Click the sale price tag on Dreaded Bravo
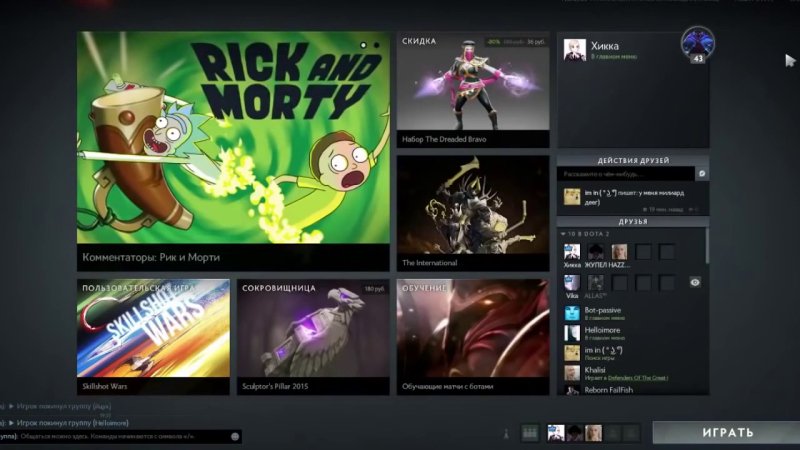The width and height of the screenshot is (800, 450). coord(515,42)
